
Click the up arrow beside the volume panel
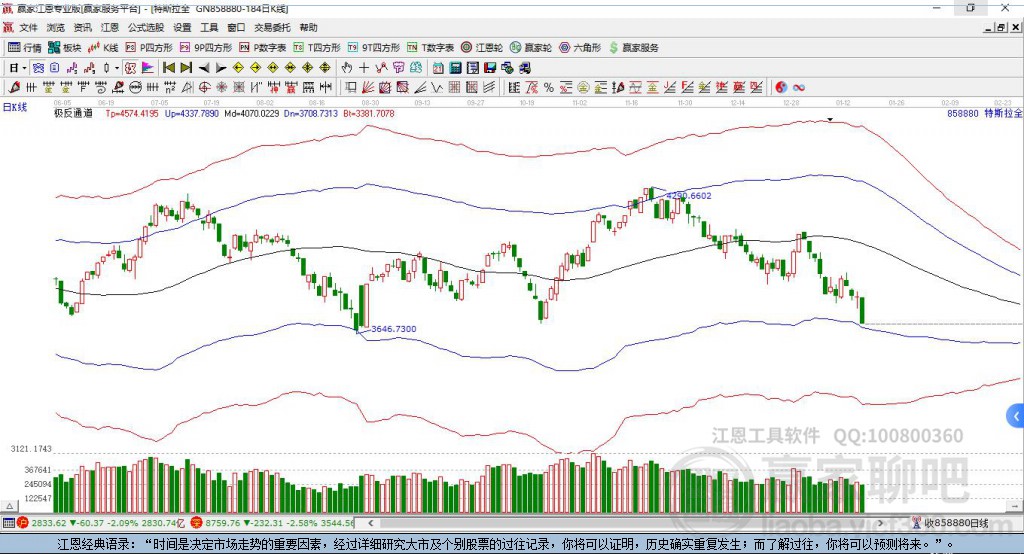(x=9, y=506)
